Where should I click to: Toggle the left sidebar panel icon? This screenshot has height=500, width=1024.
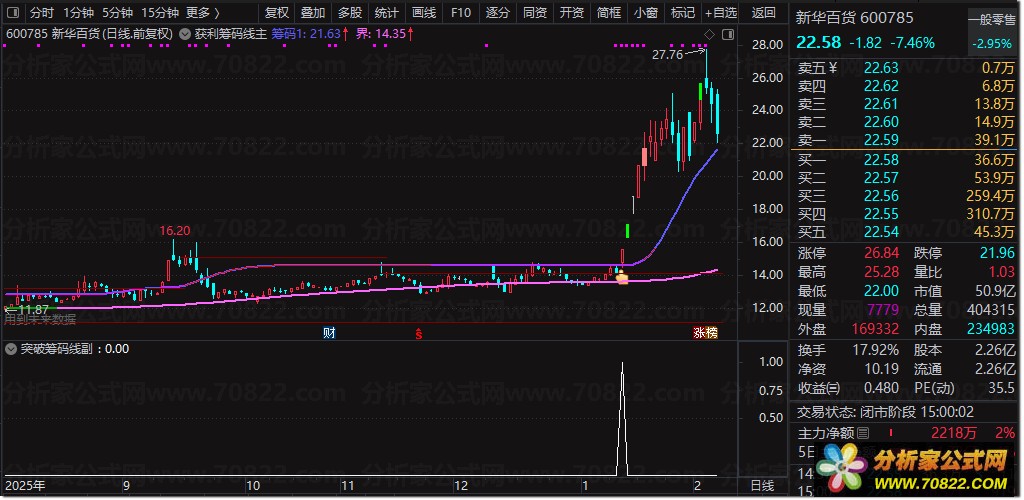pos(12,12)
